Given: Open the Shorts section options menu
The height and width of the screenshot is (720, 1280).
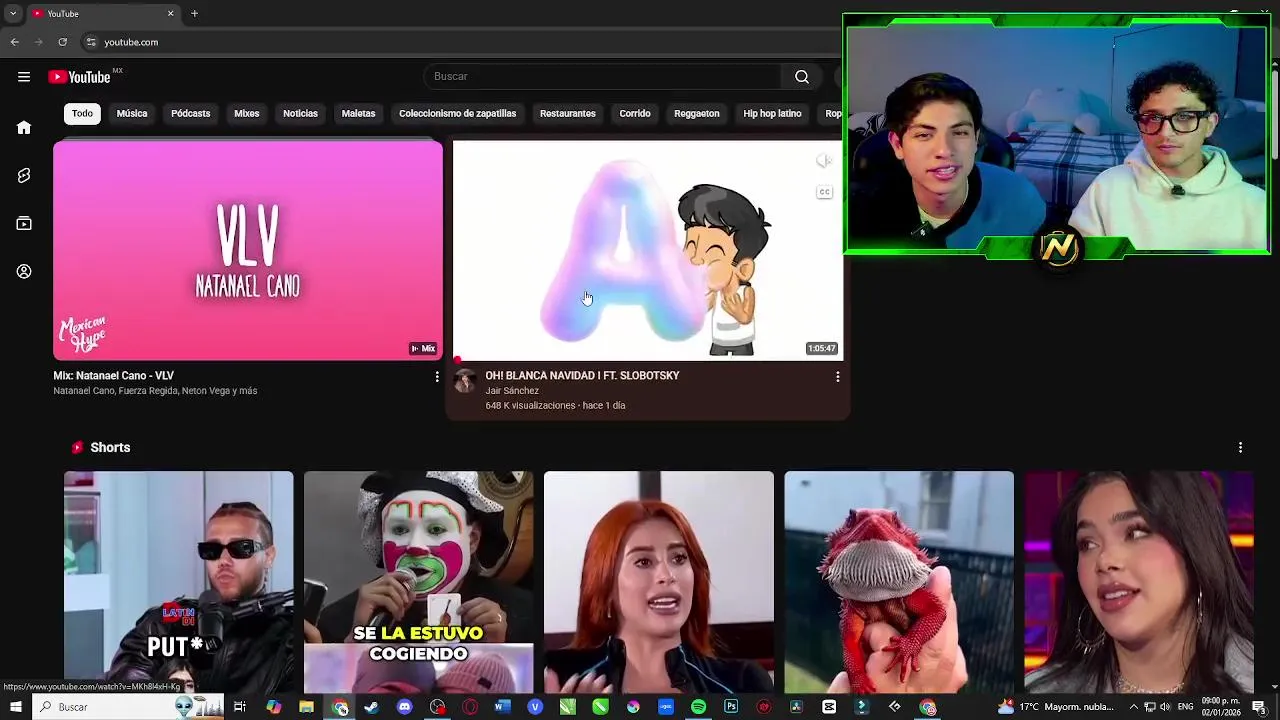Looking at the screenshot, I should coord(1240,448).
